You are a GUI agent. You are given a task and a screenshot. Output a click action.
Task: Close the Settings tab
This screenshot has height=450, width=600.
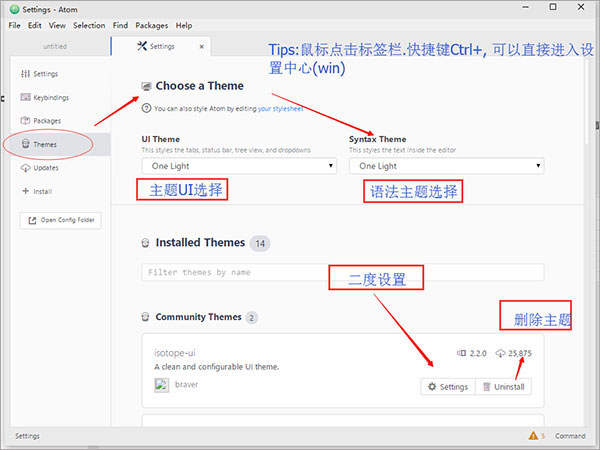pyautogui.click(x=202, y=46)
